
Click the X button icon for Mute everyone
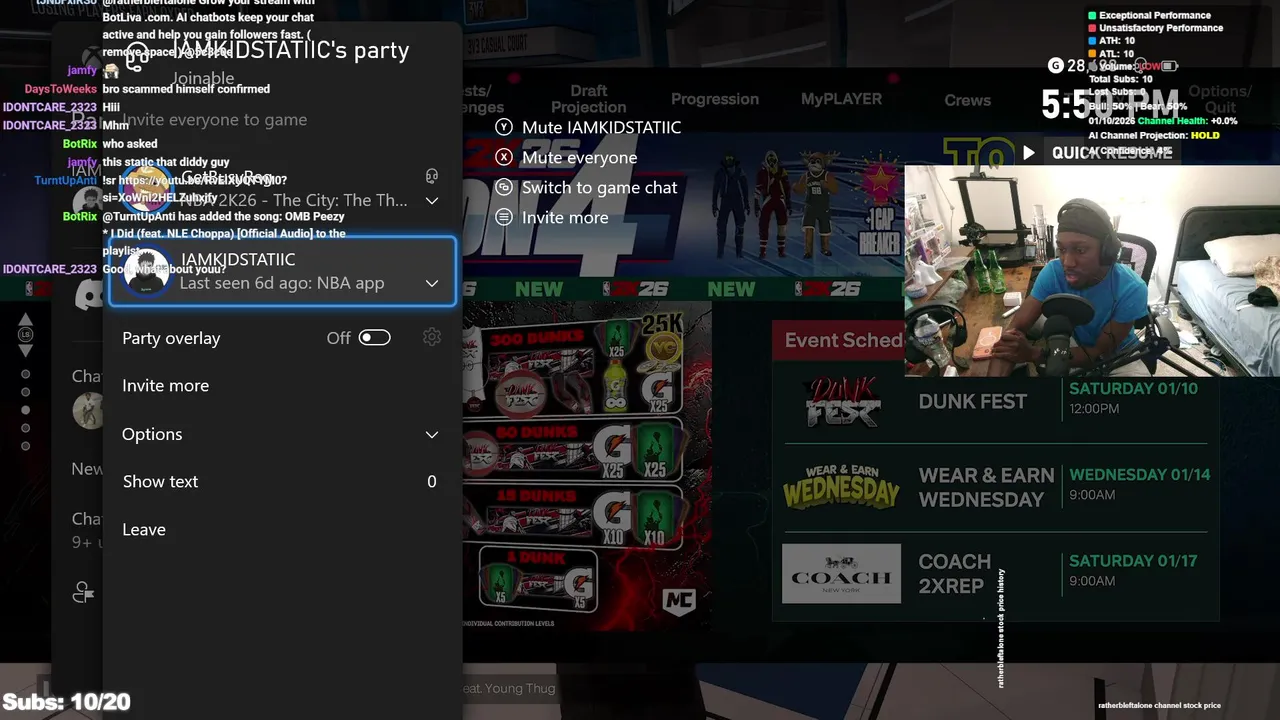[x=504, y=157]
